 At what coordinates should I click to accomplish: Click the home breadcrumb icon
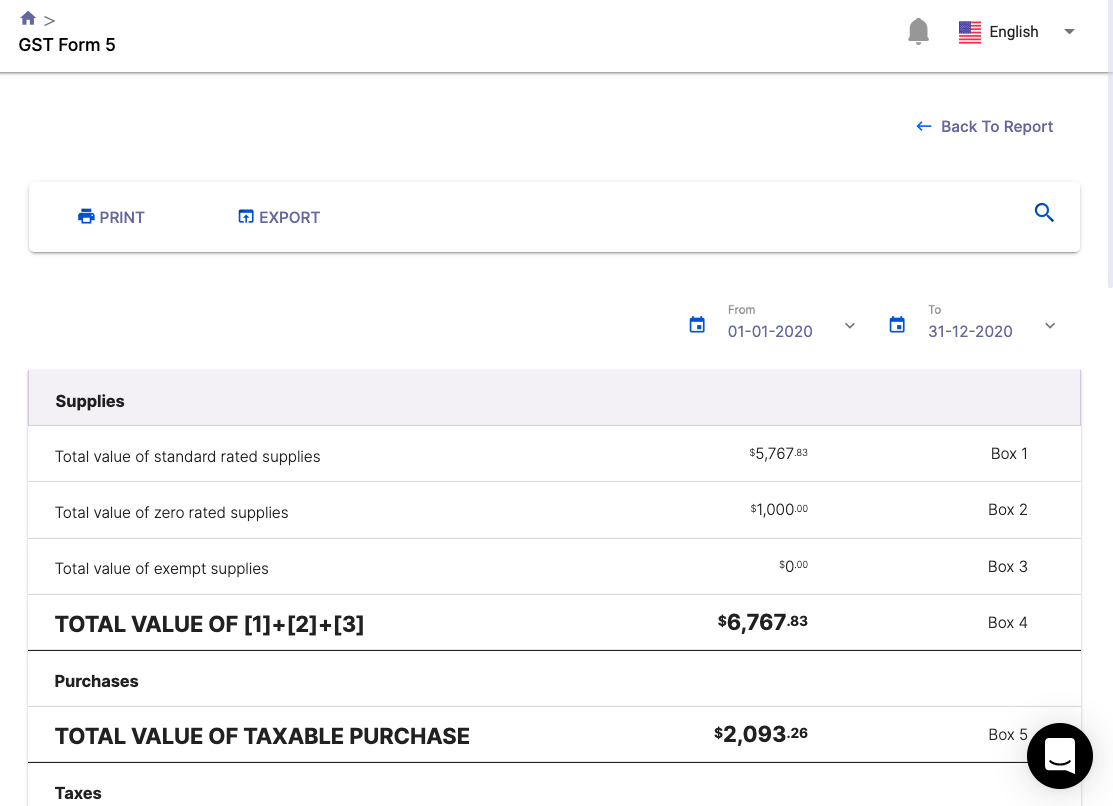click(28, 18)
